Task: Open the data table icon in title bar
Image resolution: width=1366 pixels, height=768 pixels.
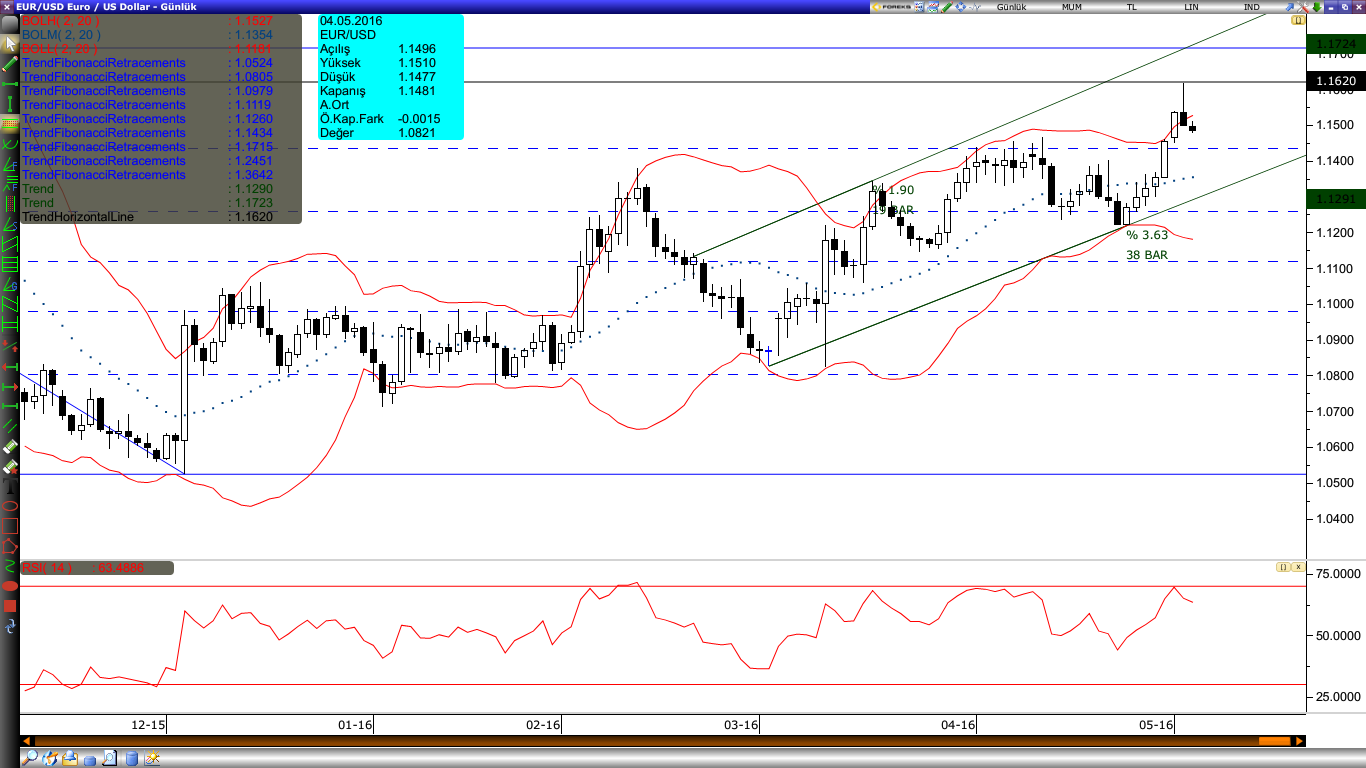Action: pyautogui.click(x=919, y=7)
